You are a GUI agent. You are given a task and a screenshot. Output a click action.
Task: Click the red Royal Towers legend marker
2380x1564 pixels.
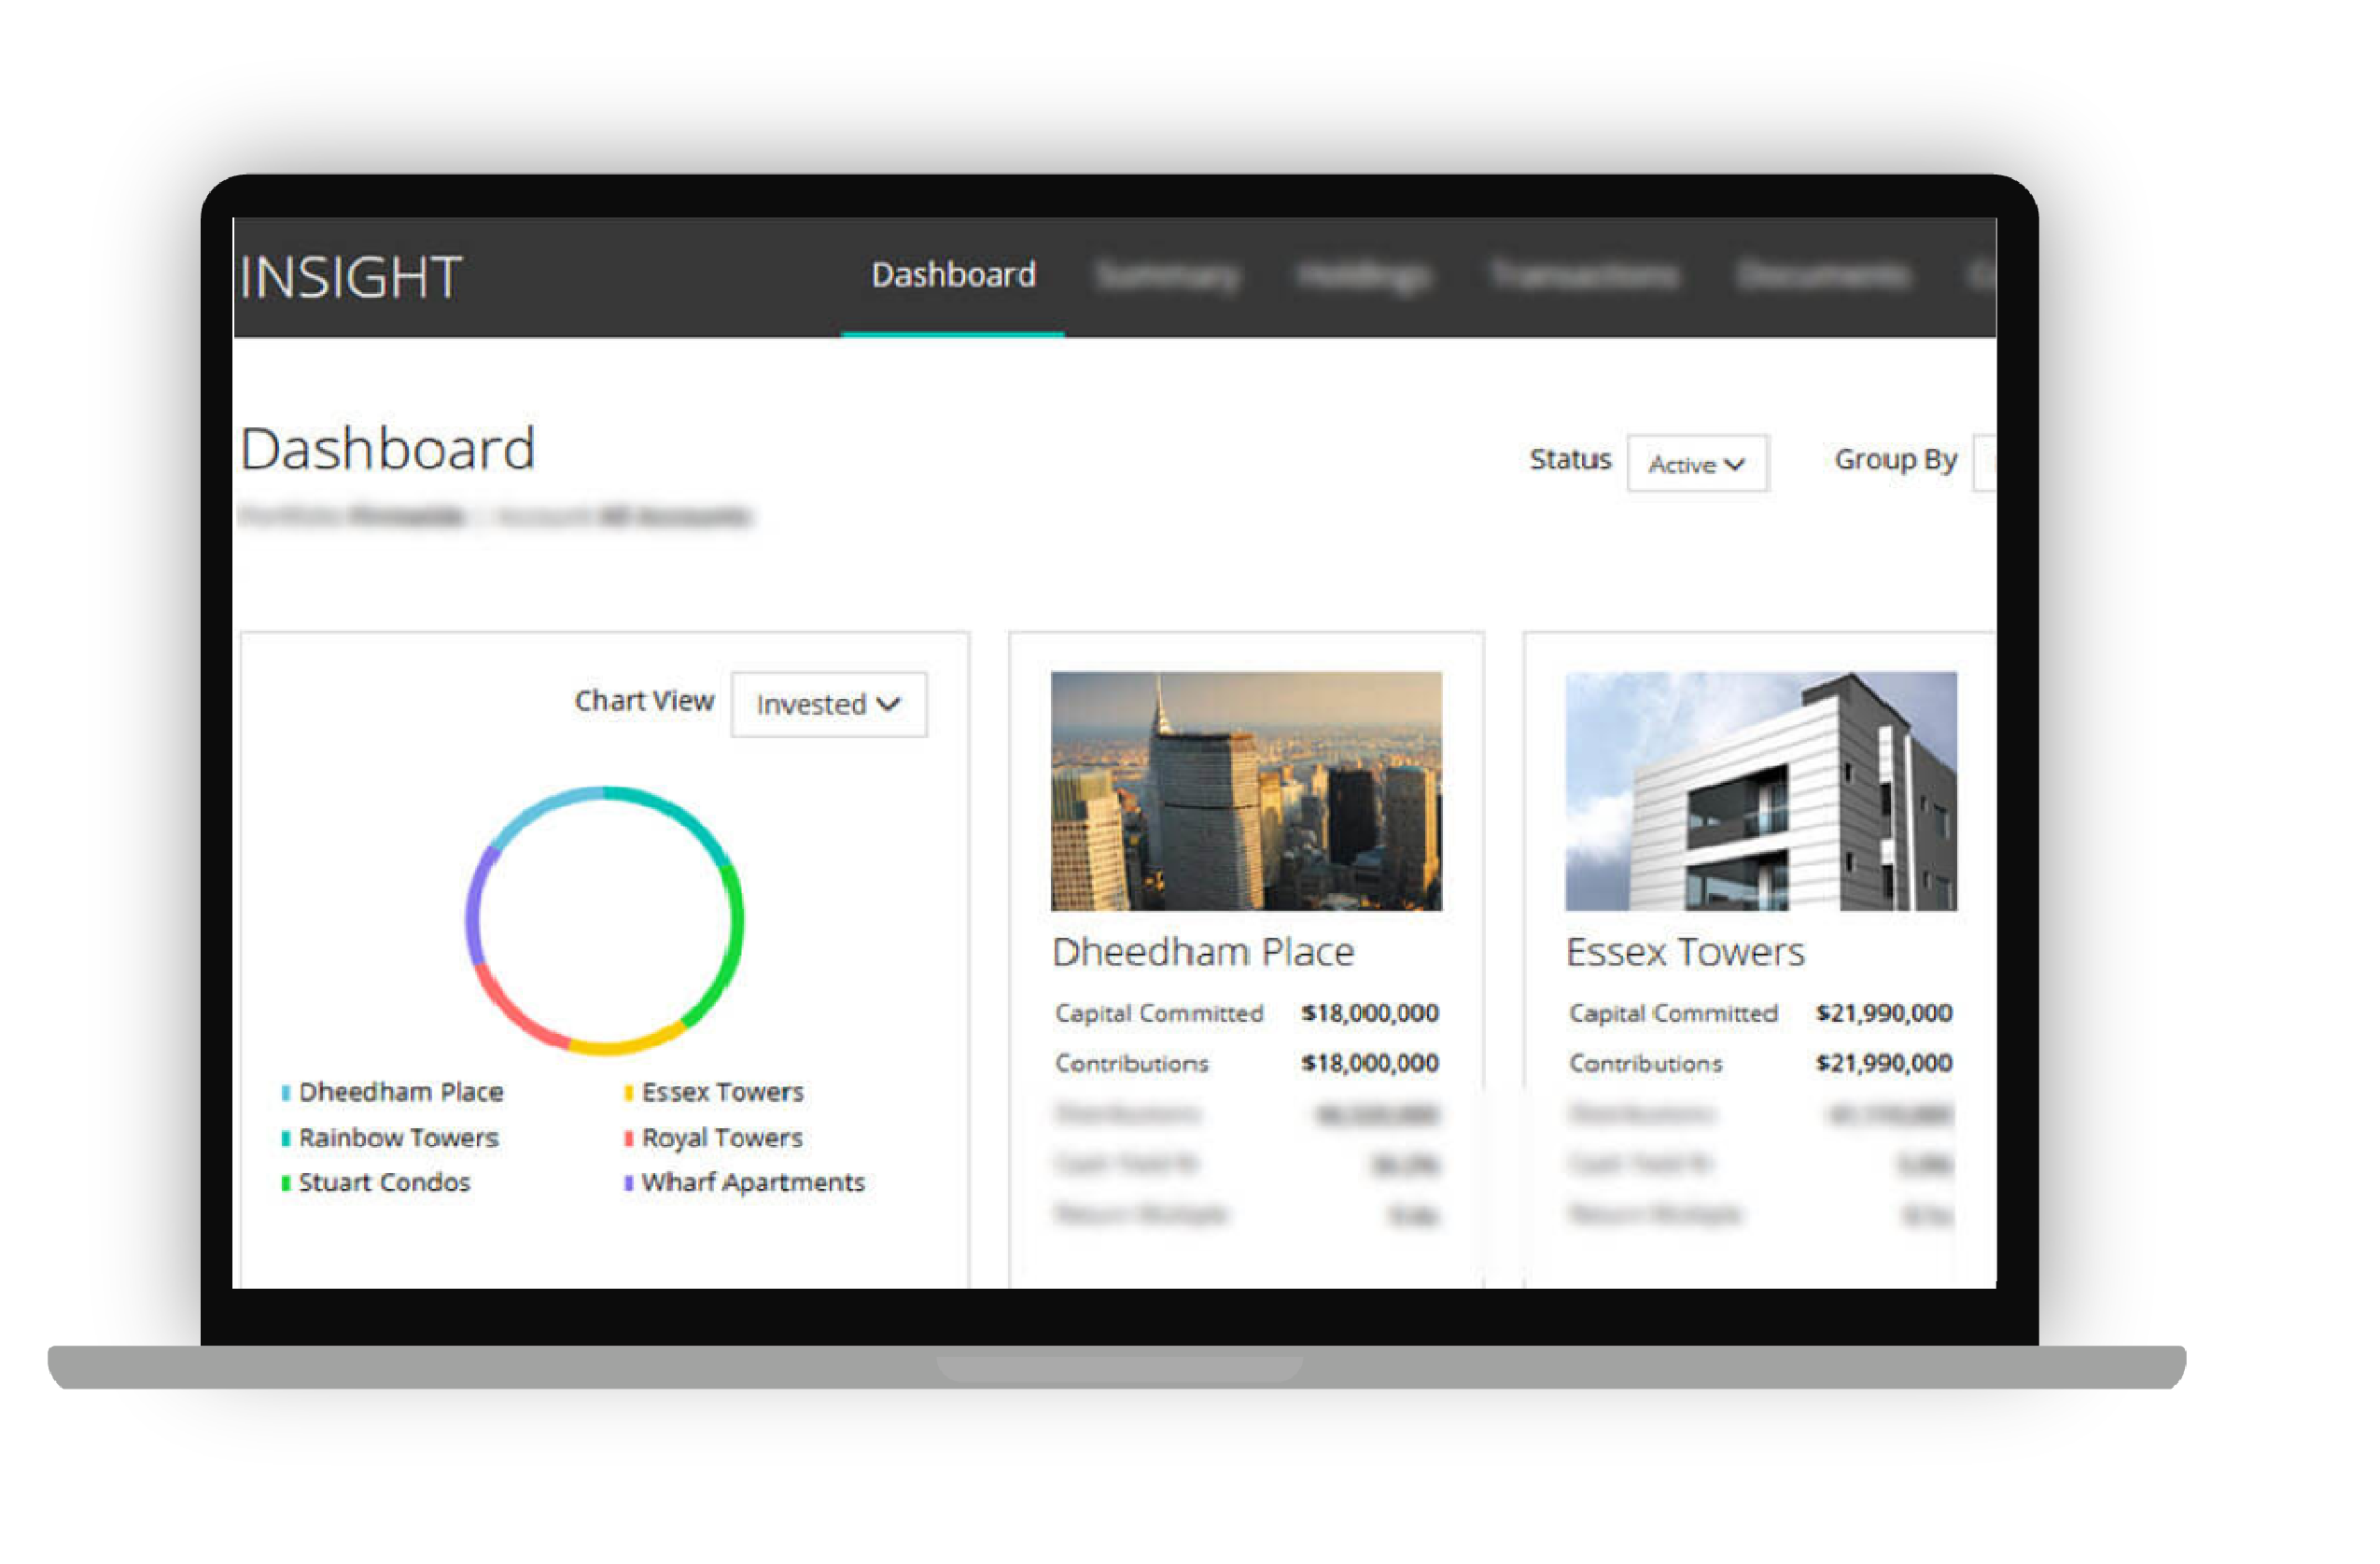coord(628,1137)
